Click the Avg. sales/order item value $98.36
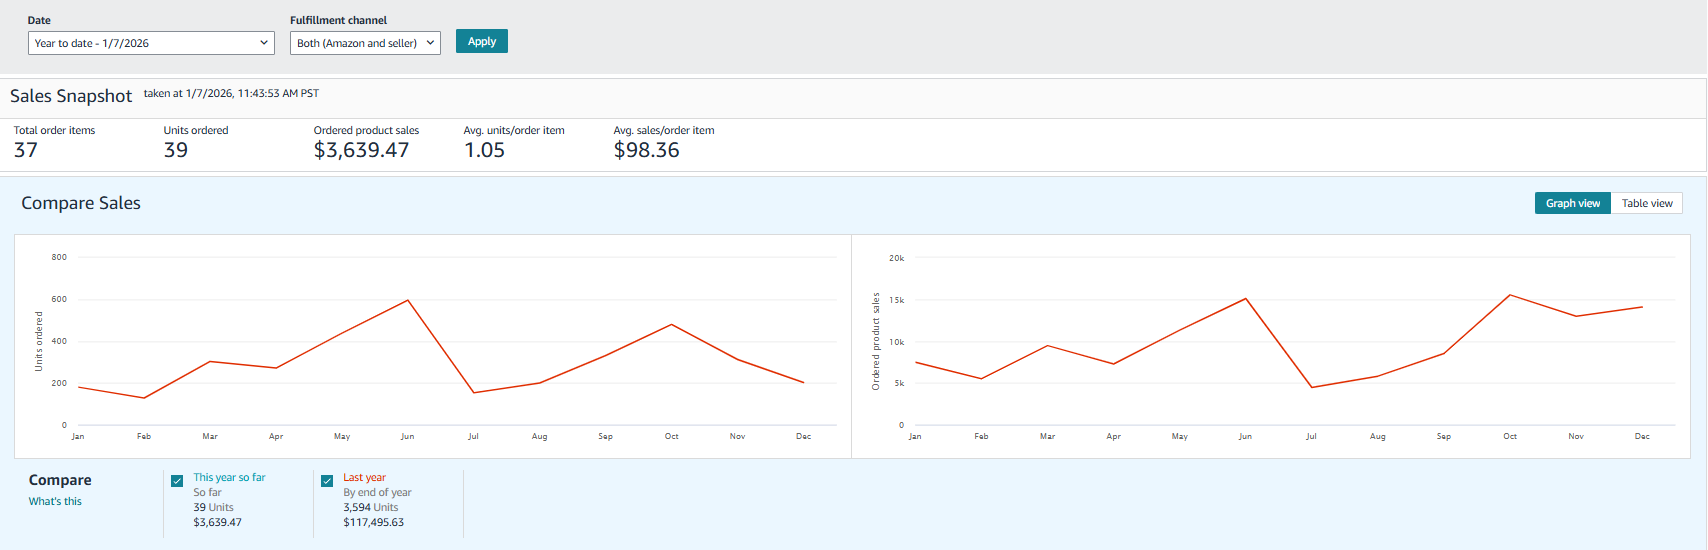The height and width of the screenshot is (550, 1708). [x=646, y=150]
